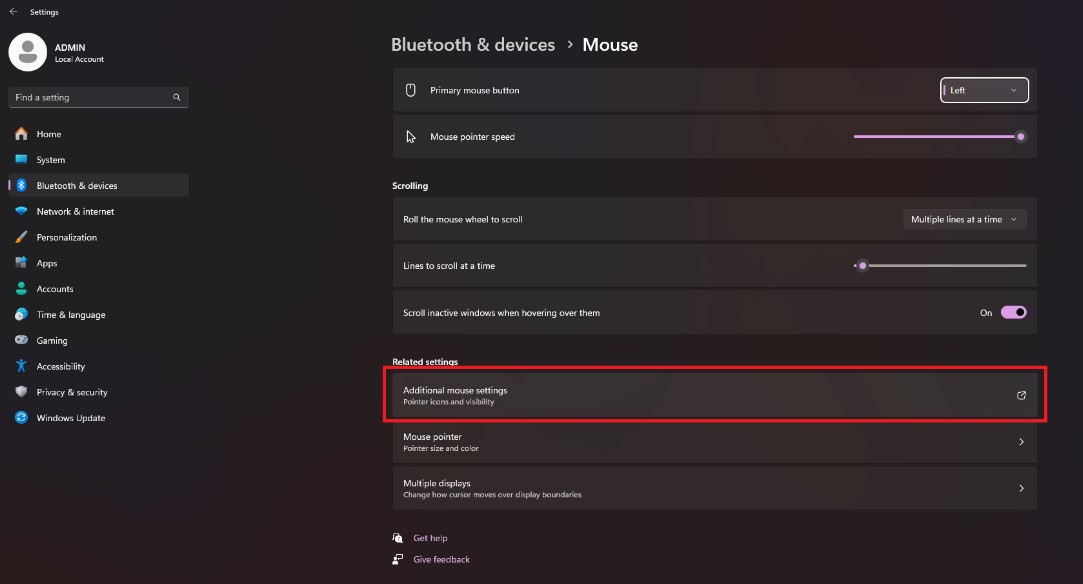Open Primary mouse button dropdown showing Left
1083x584 pixels.
point(984,90)
